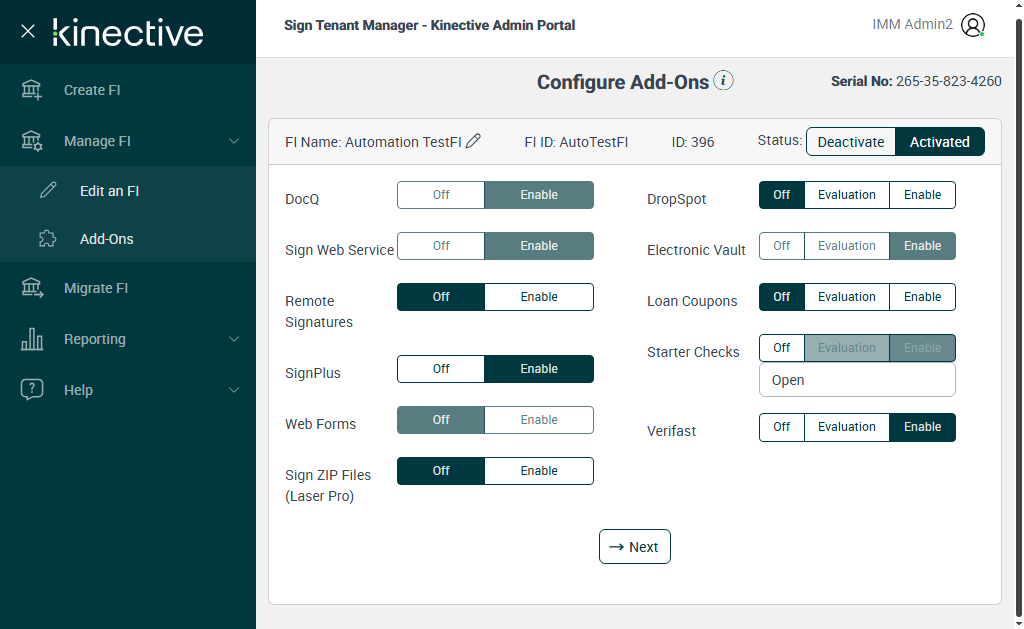Set Verifast to Evaluation

tap(846, 427)
